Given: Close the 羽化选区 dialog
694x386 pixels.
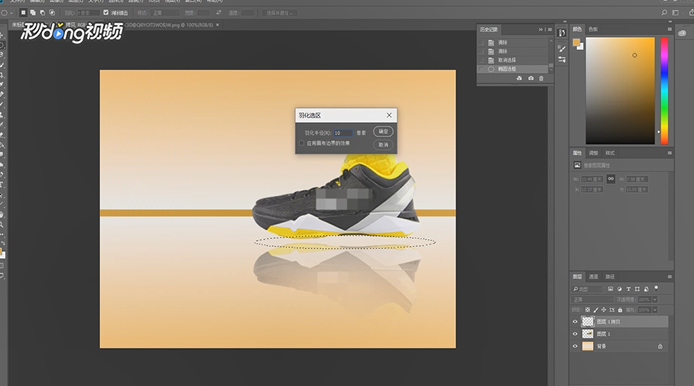Looking at the screenshot, I should 389,115.
